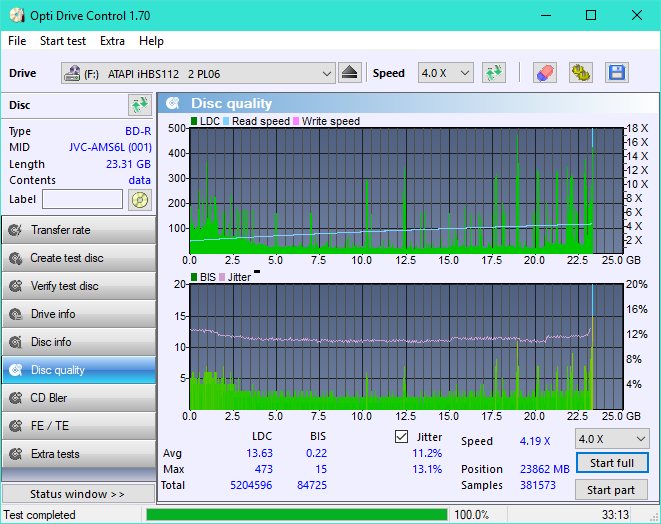This screenshot has width=661, height=524.
Task: Click the Test completed status text
Action: [40, 515]
